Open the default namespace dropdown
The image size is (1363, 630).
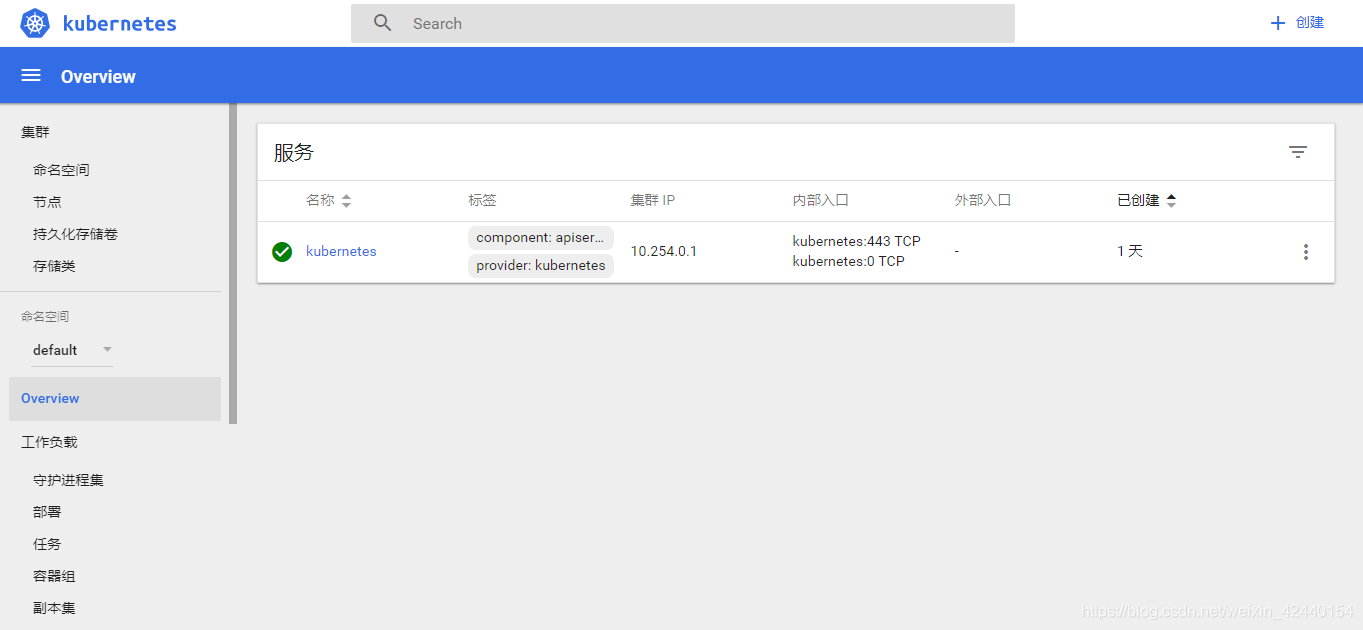click(x=73, y=350)
